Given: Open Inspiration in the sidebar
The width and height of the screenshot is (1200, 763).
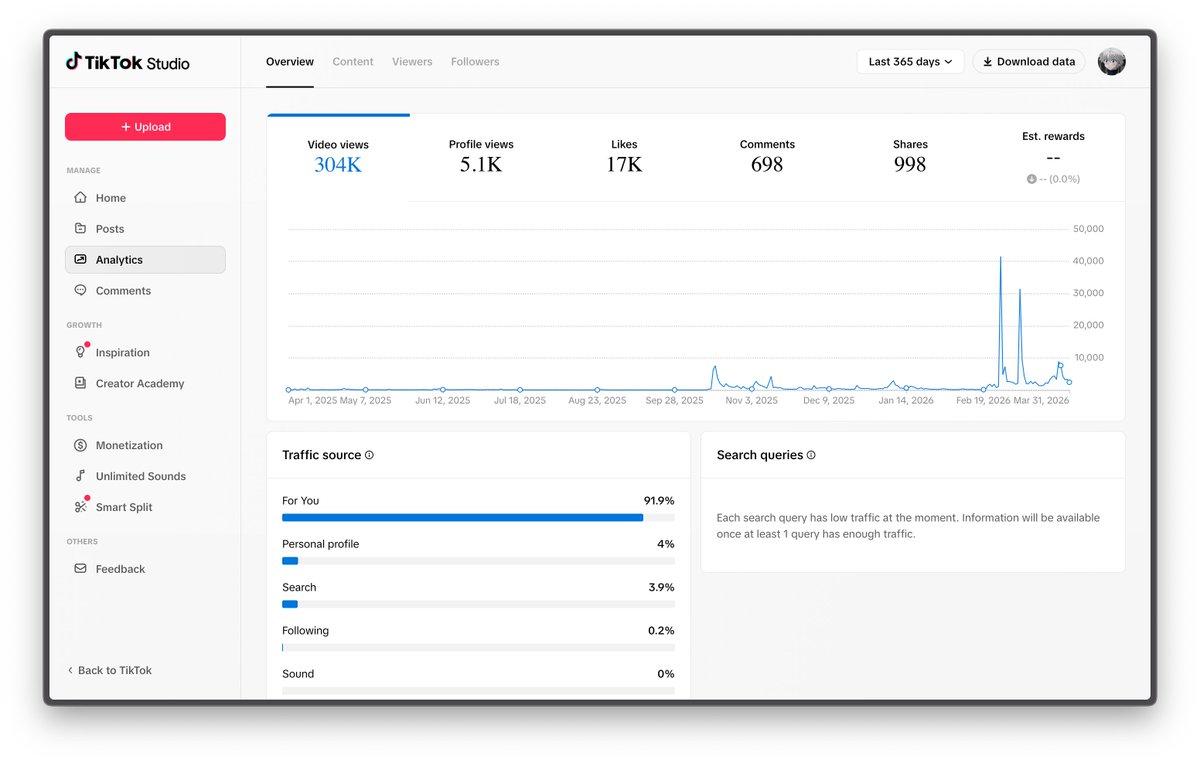Looking at the screenshot, I should click(x=145, y=353).
